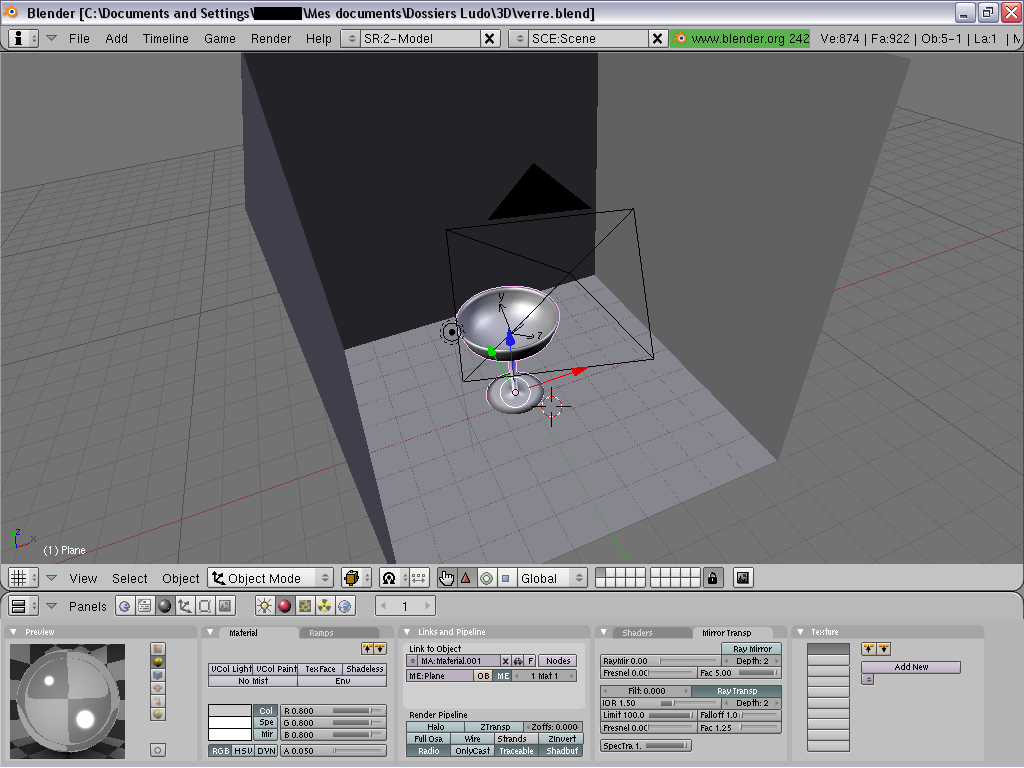Viewport: 1024px width, 768px height.
Task: Open the Logic context panel icon
Action: 124,606
